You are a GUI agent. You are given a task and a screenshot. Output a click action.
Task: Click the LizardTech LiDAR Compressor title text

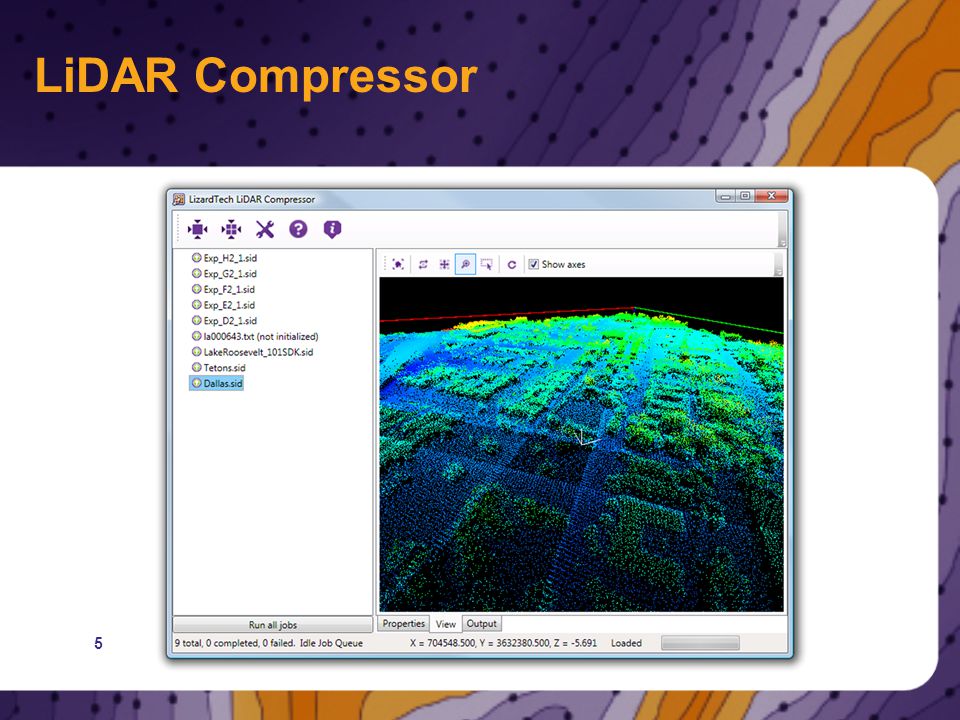pos(252,199)
